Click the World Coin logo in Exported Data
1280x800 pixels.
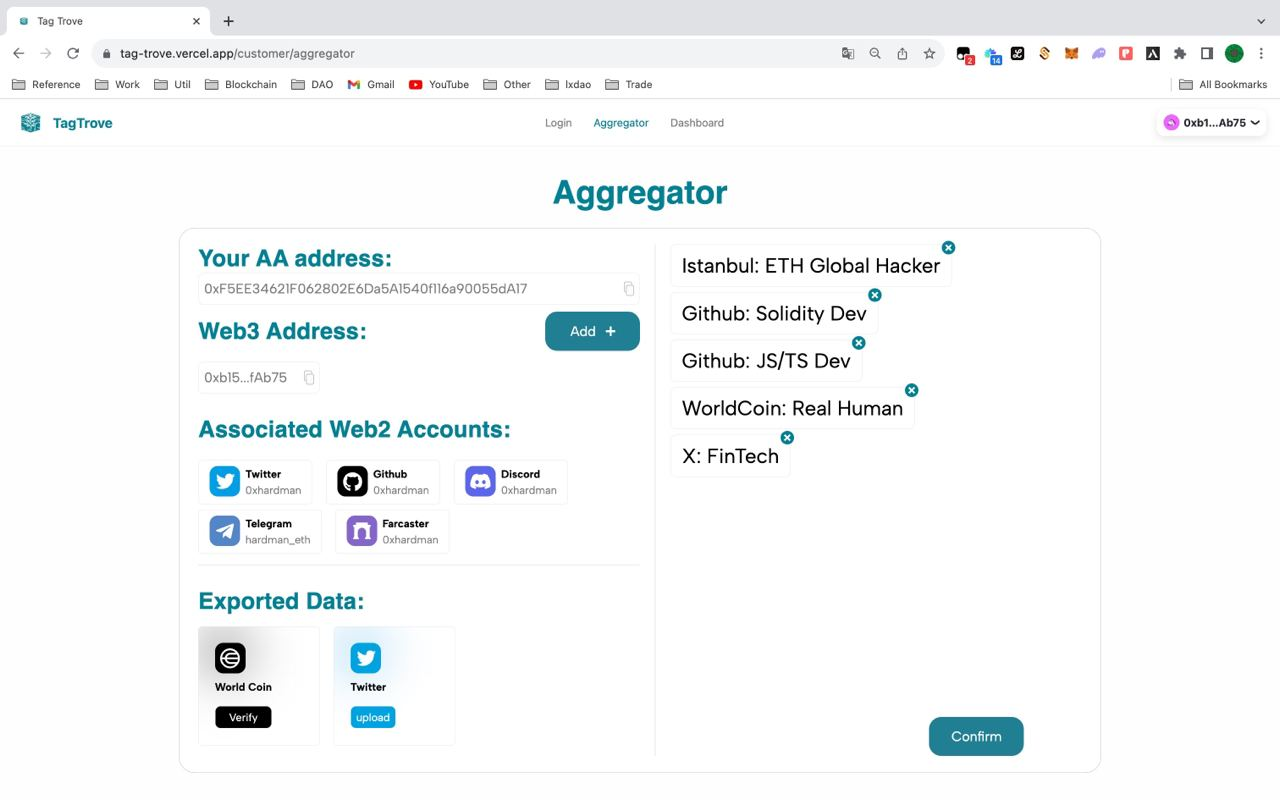(x=230, y=658)
